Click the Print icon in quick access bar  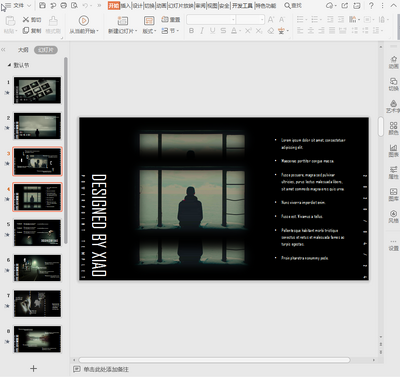tap(64, 5)
